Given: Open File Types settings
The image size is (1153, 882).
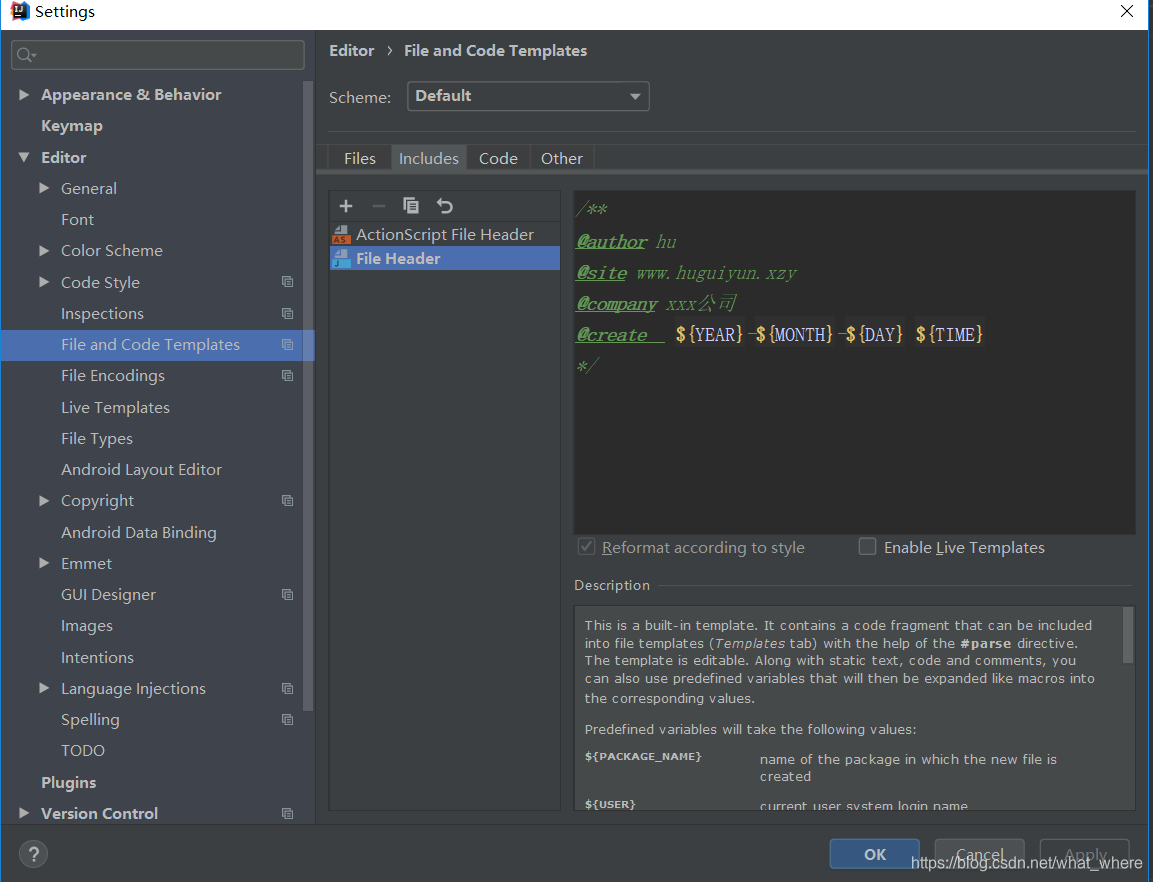Looking at the screenshot, I should click(97, 438).
